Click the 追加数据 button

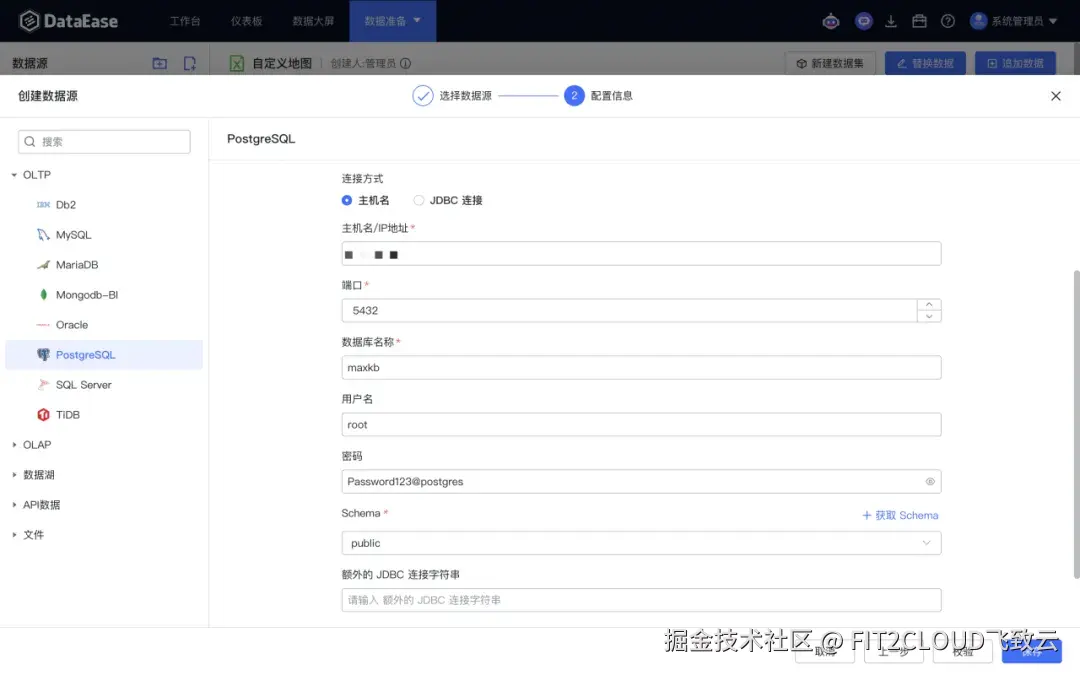[x=1015, y=63]
